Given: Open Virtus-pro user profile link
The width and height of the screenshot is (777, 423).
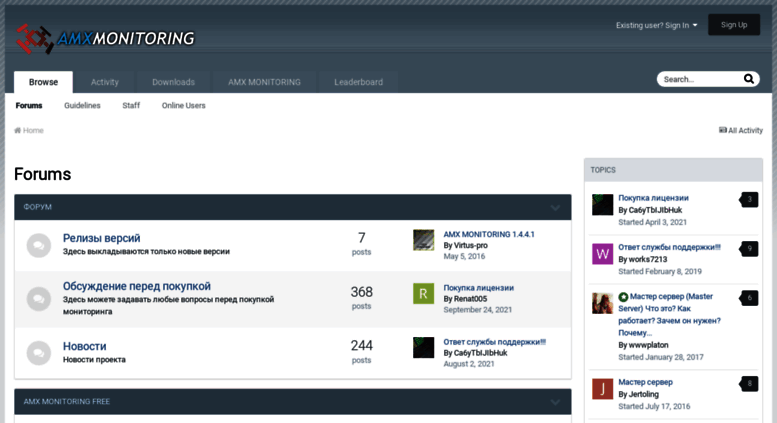Looking at the screenshot, I should tap(471, 245).
